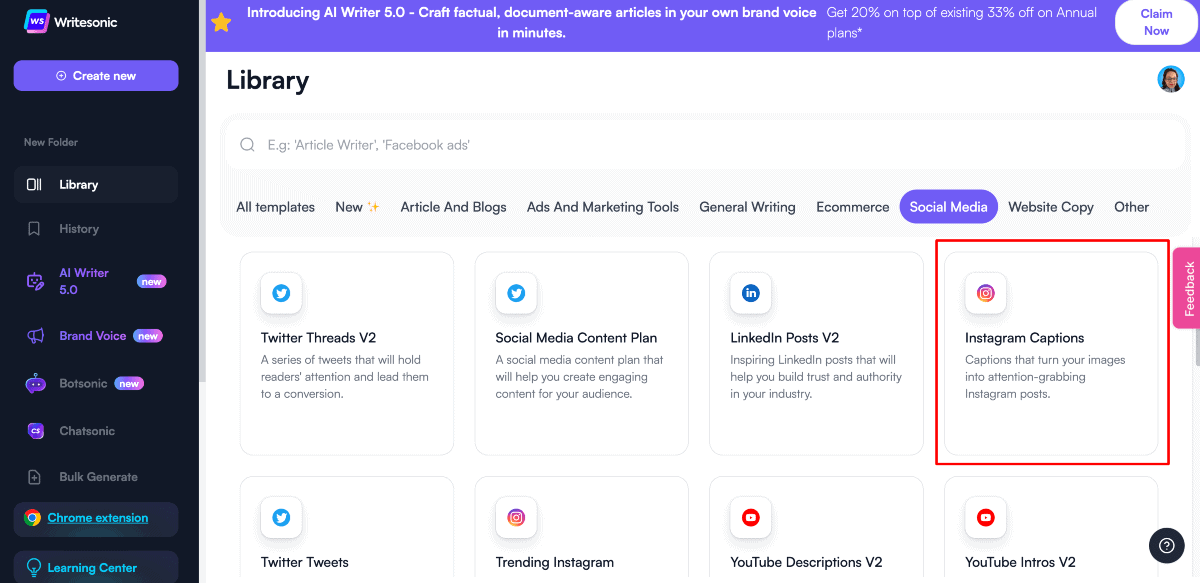Open the user profile avatar

[x=1171, y=79]
